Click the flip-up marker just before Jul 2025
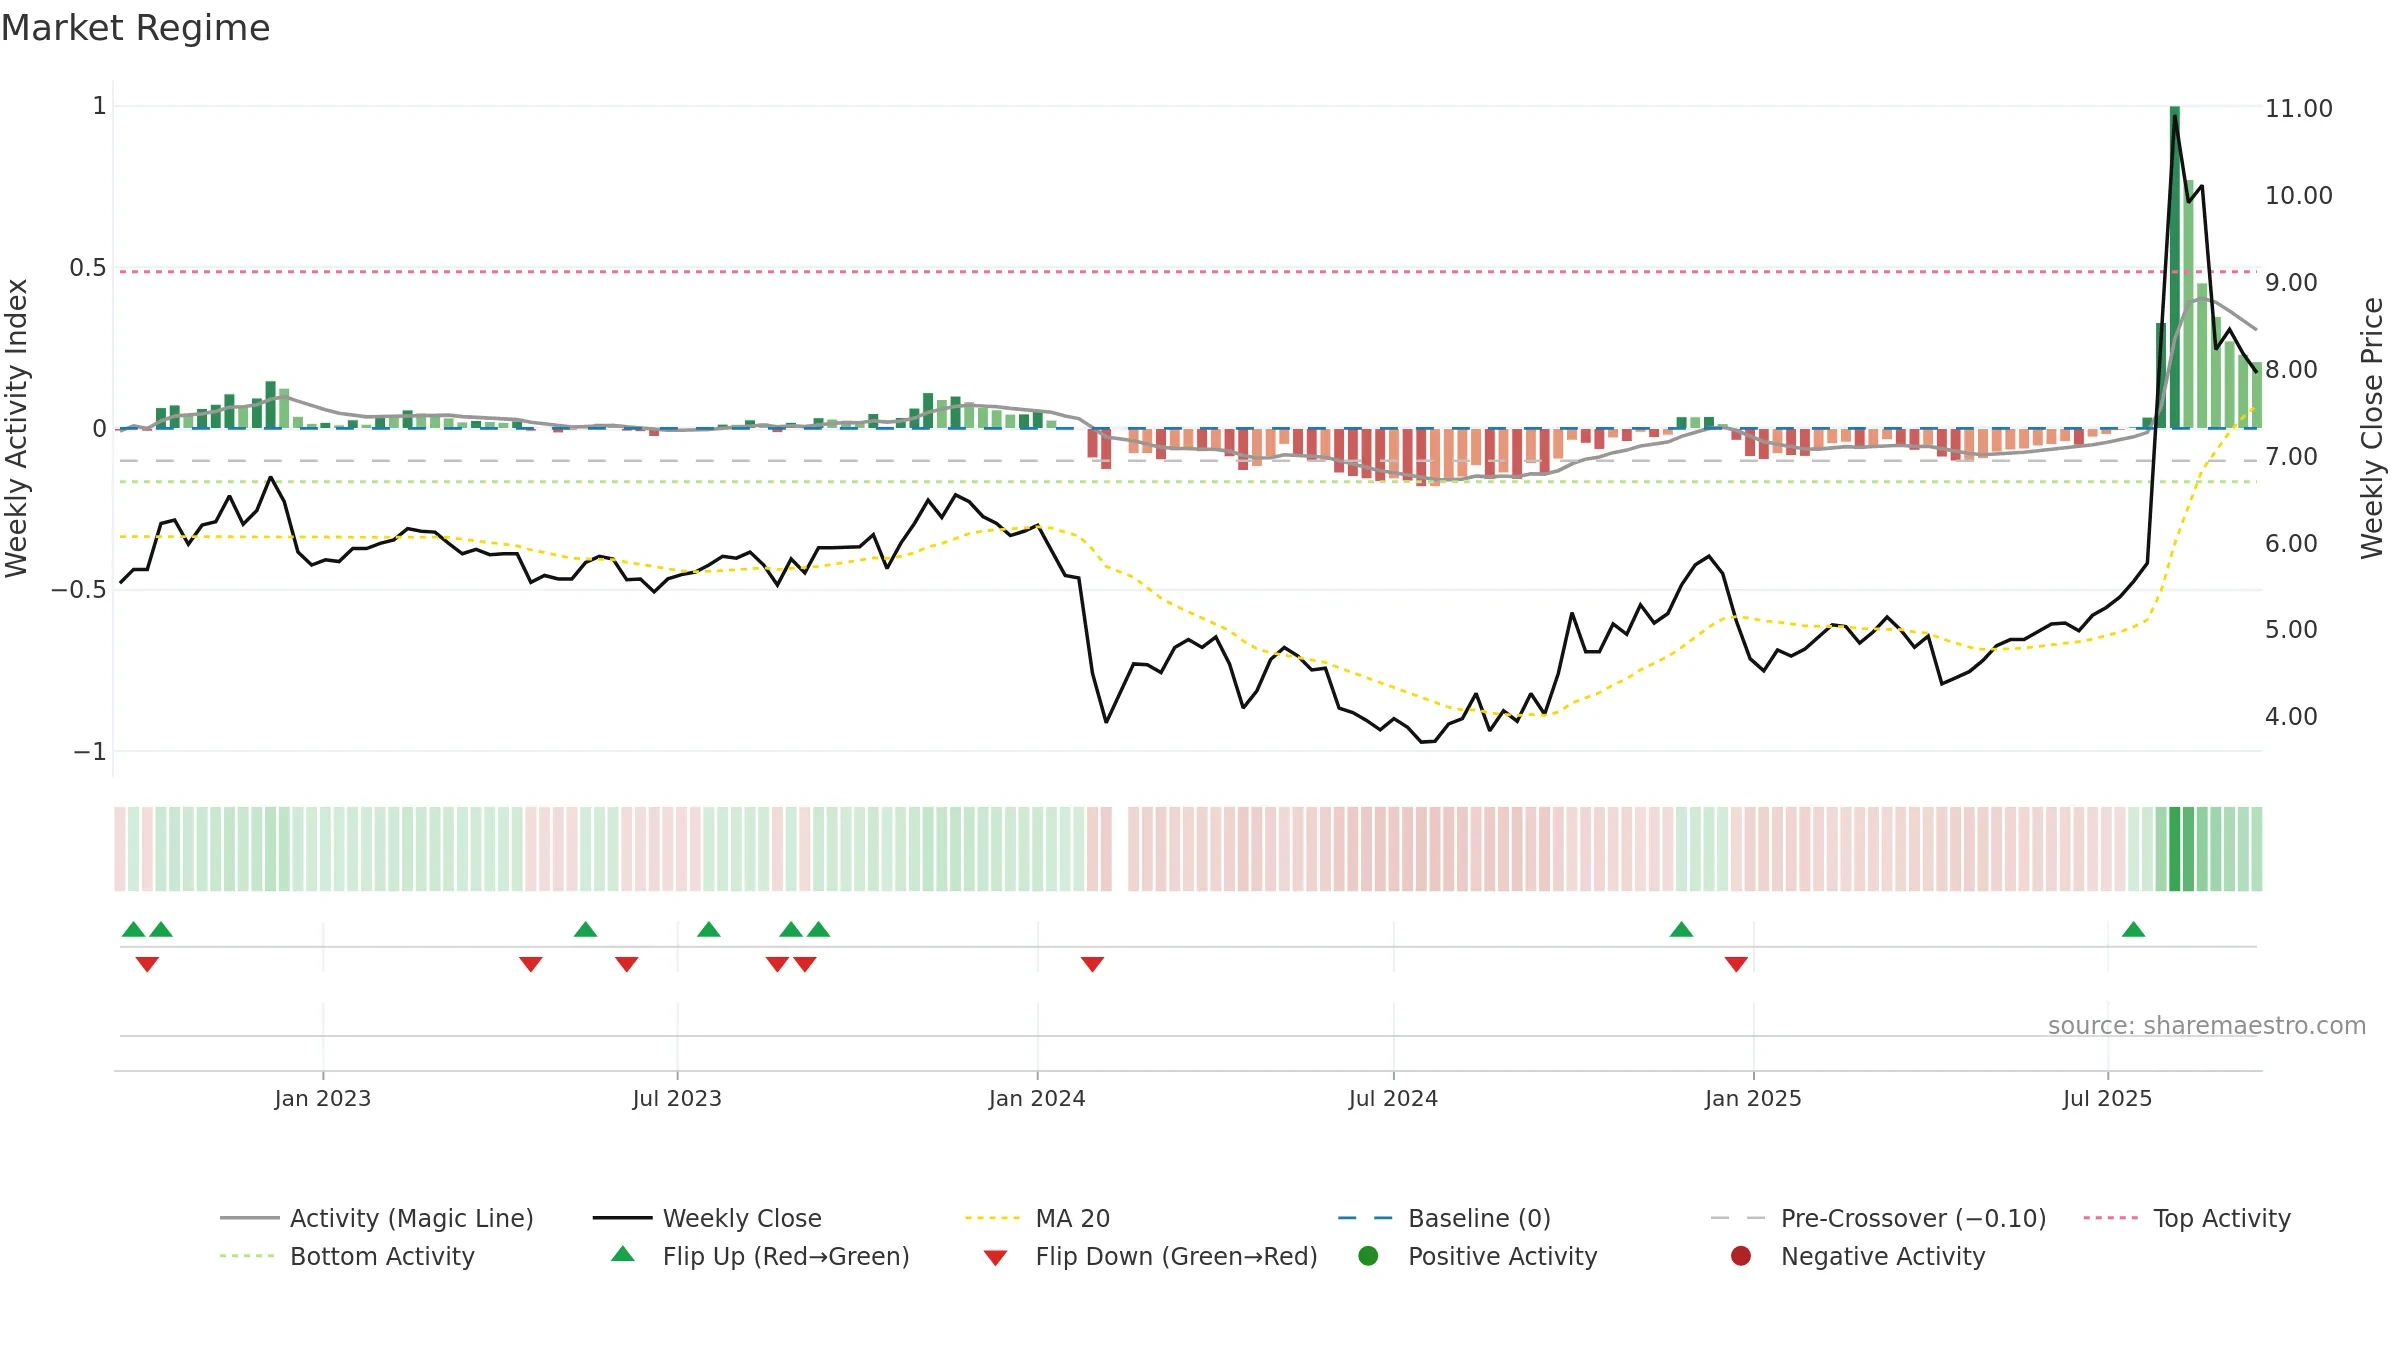Image resolution: width=2400 pixels, height=1350 pixels. [2133, 929]
